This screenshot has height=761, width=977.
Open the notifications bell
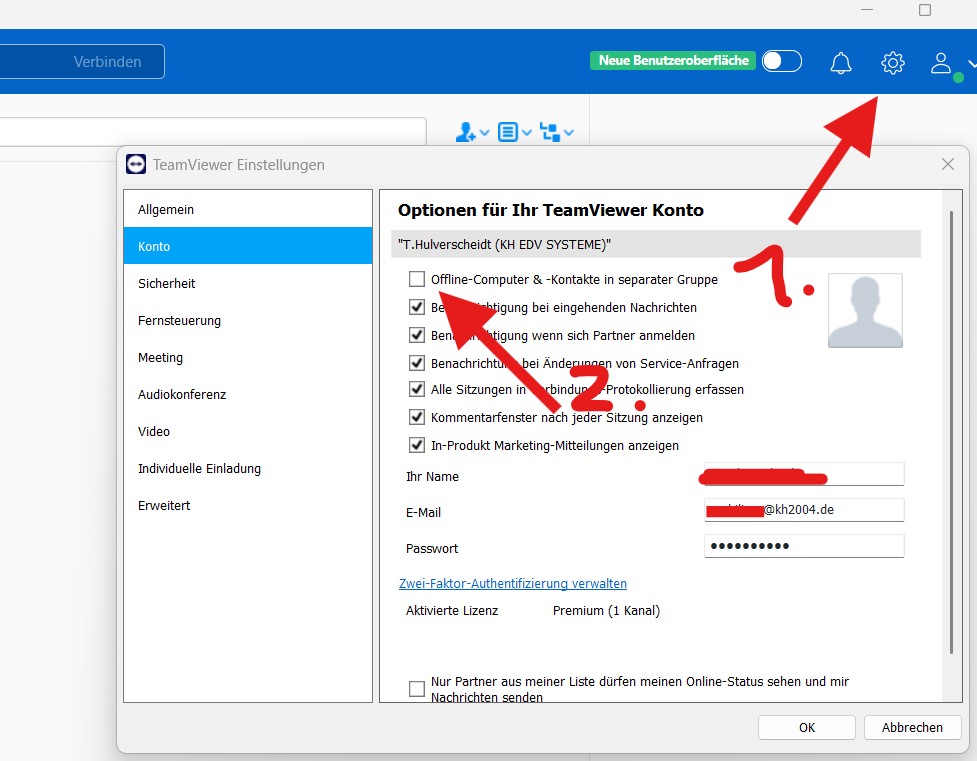pos(841,62)
